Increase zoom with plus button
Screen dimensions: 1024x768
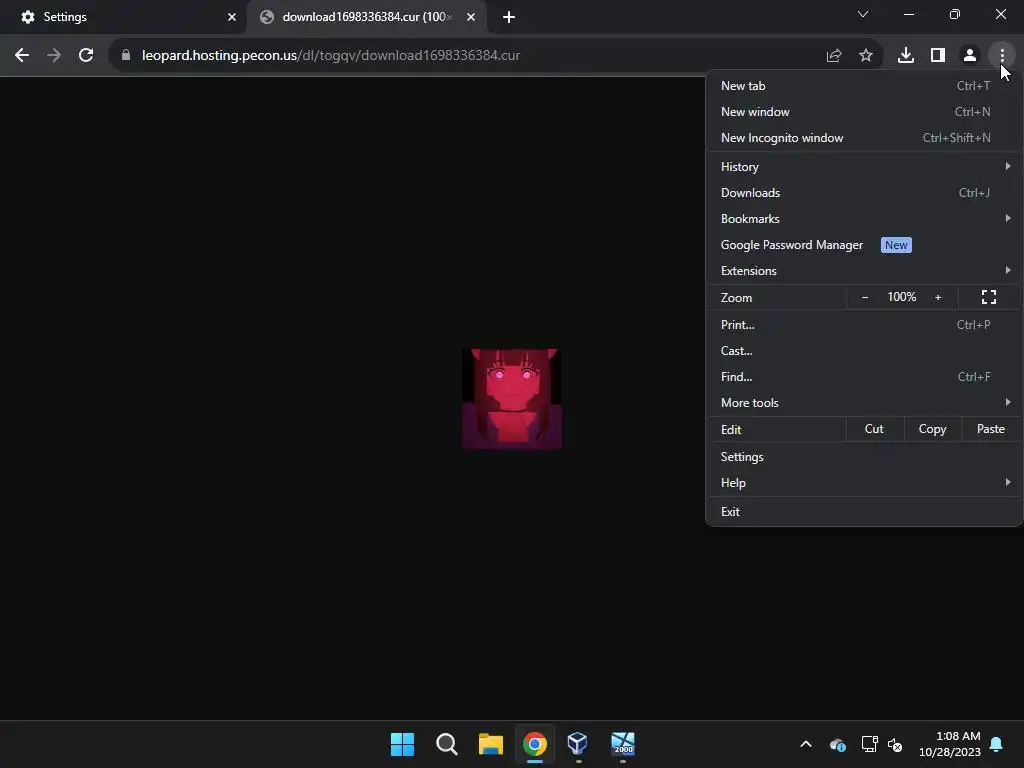[938, 297]
